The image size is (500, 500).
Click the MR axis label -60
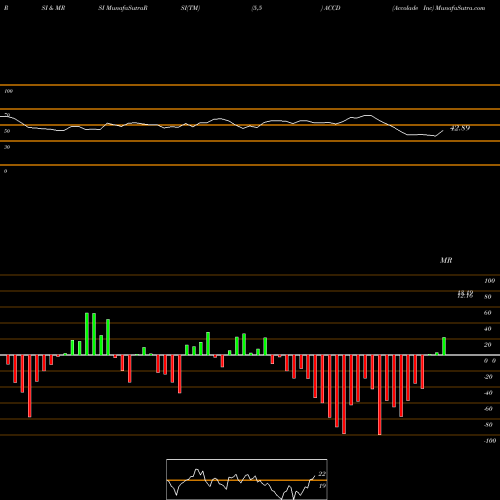pyautogui.click(x=488, y=409)
